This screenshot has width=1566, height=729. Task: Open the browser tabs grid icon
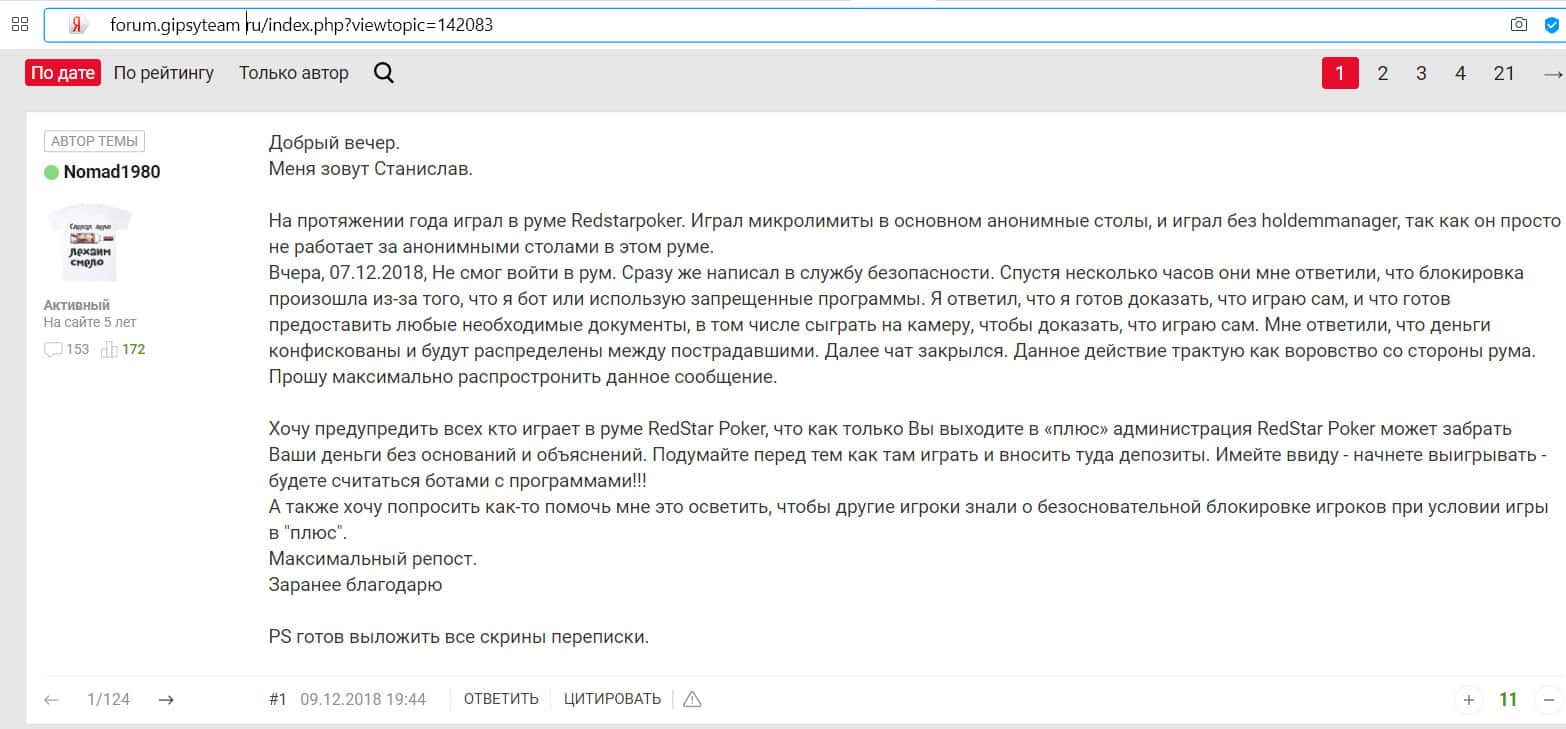[x=19, y=24]
